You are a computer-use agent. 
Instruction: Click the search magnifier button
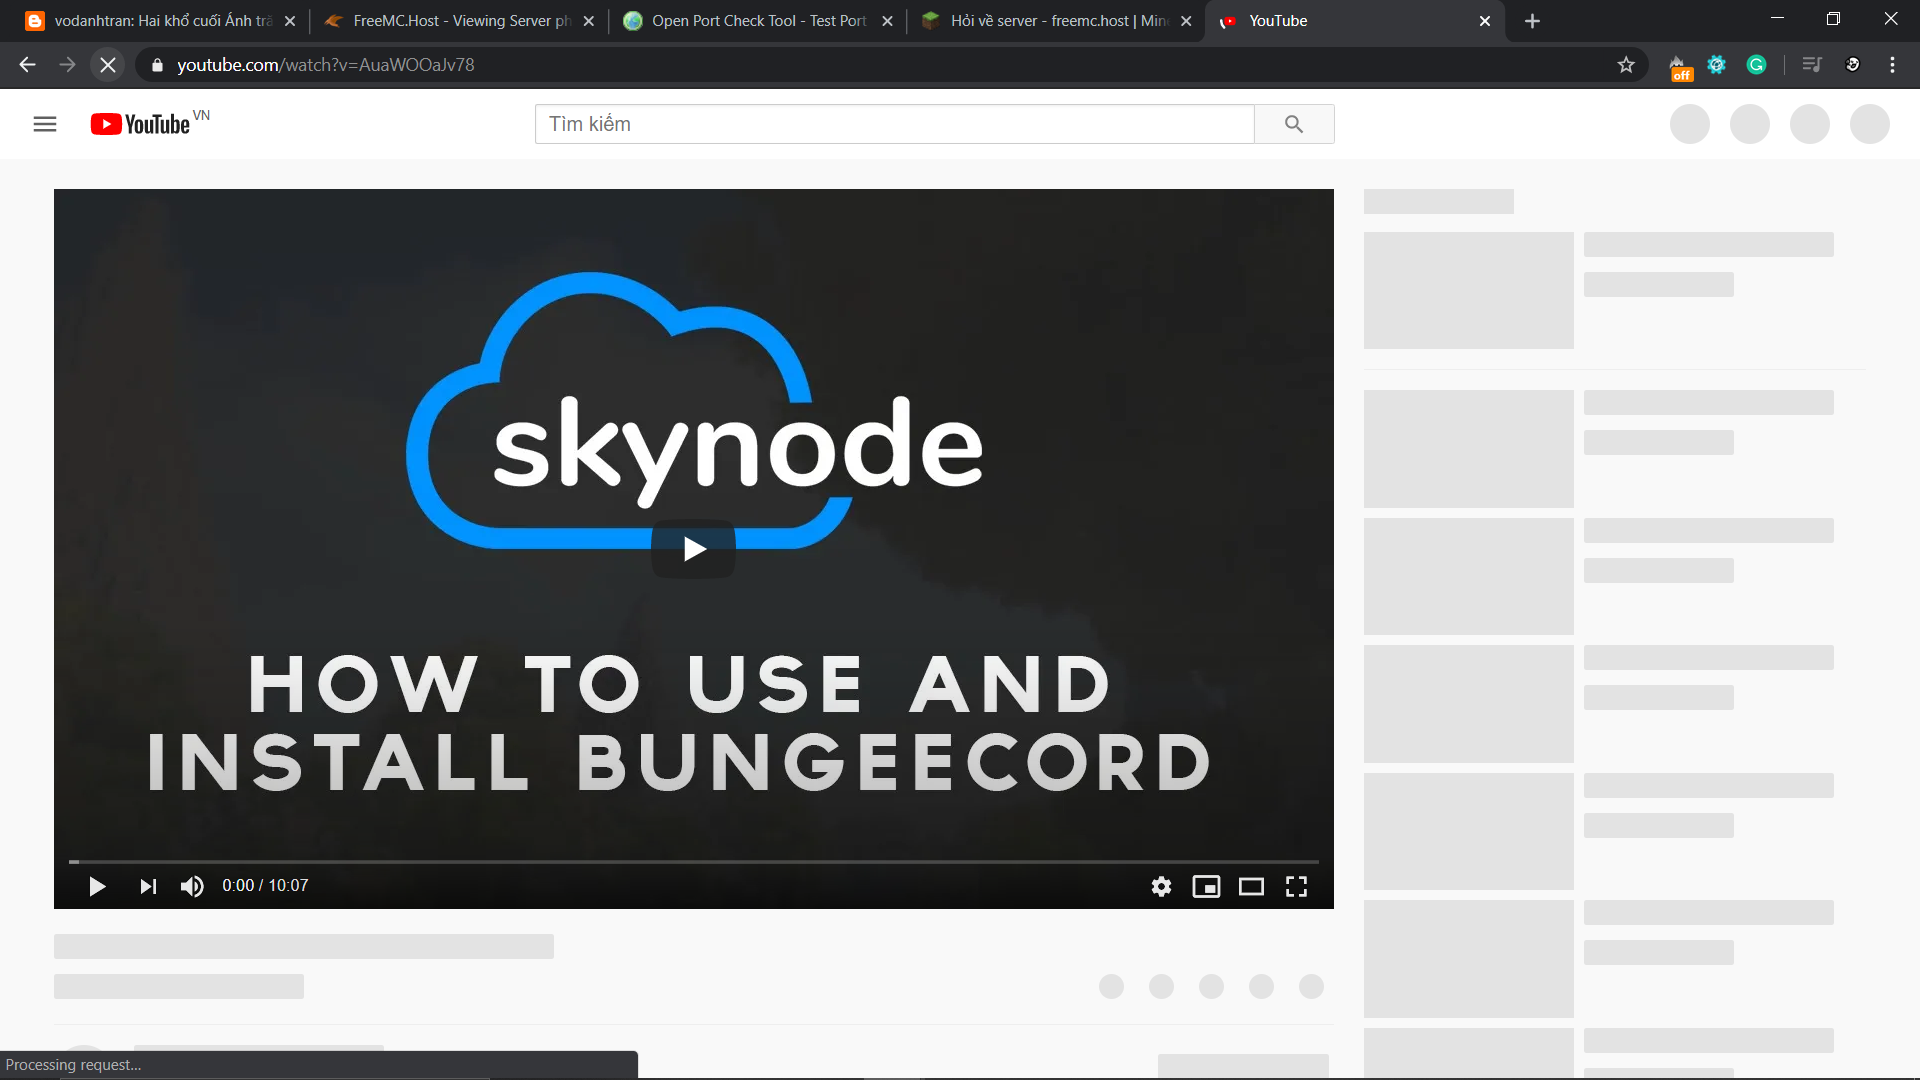tap(1293, 124)
